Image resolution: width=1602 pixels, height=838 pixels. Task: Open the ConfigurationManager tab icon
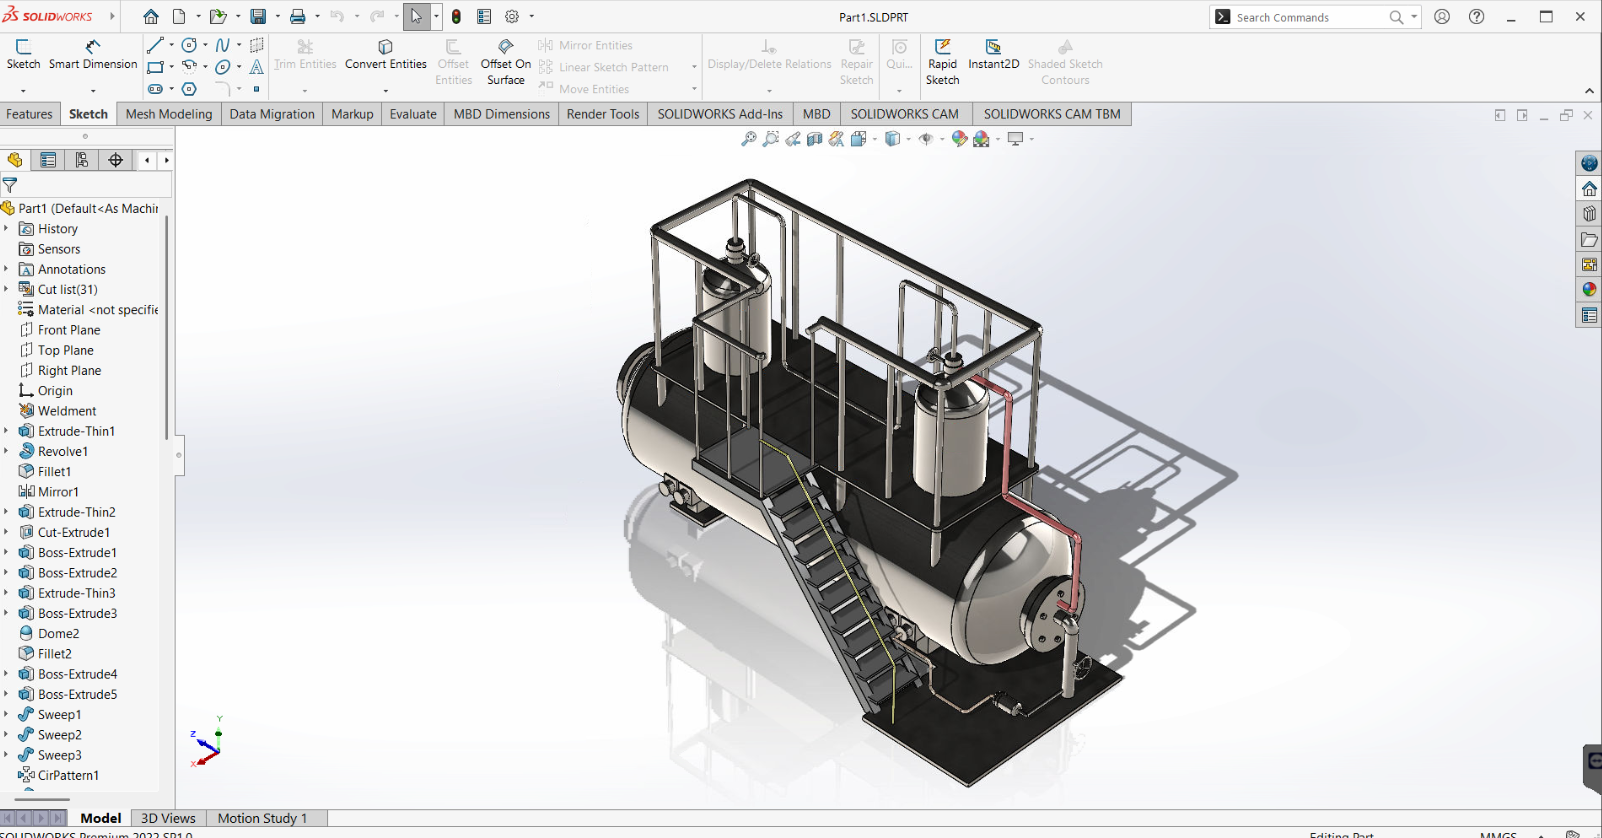pos(82,160)
